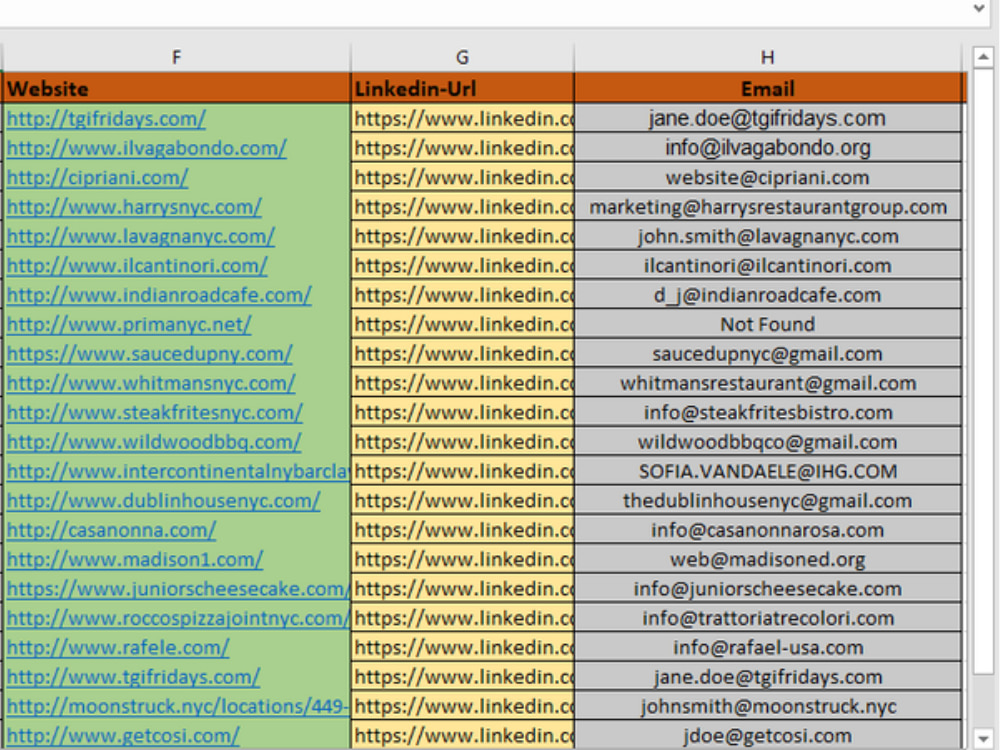The width and height of the screenshot is (1000, 750).
Task: Open the http://www.dublinhousenyc.com/ link
Action: click(163, 500)
